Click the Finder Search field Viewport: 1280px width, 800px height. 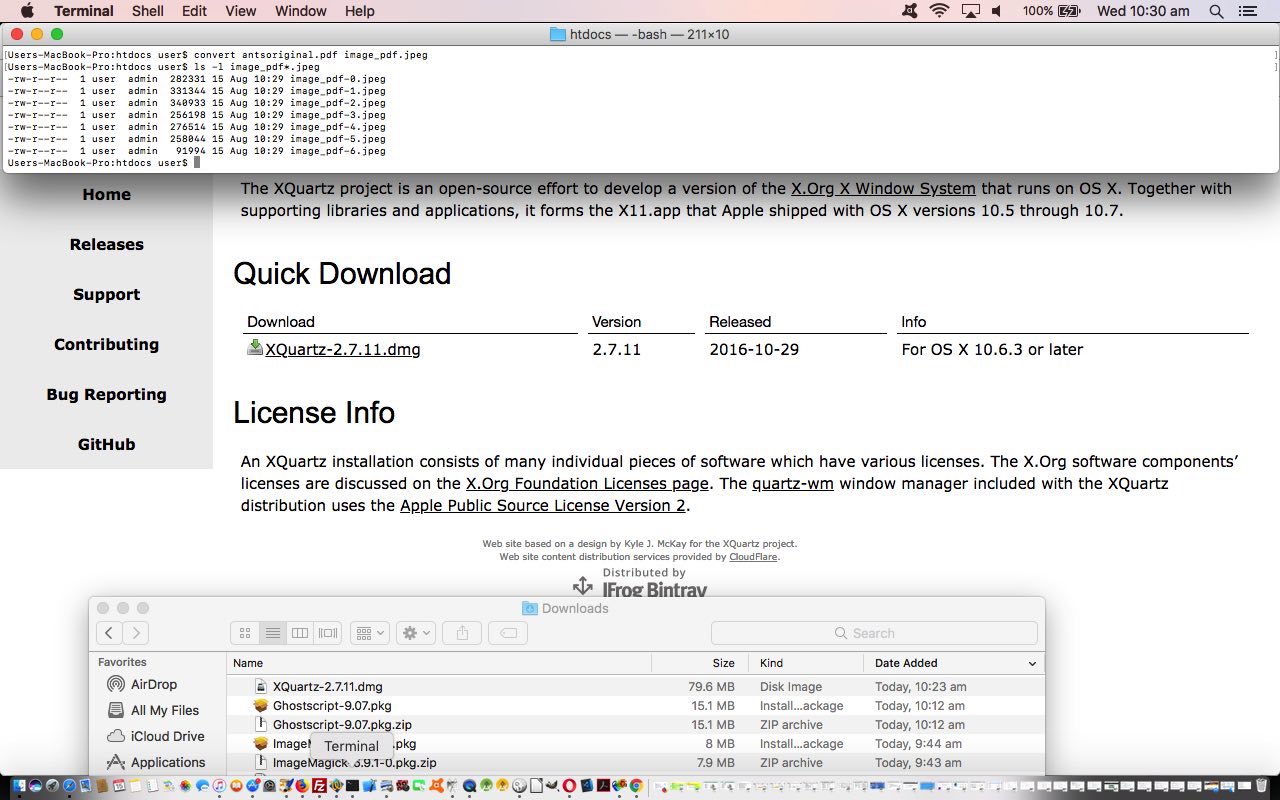[x=873, y=633]
